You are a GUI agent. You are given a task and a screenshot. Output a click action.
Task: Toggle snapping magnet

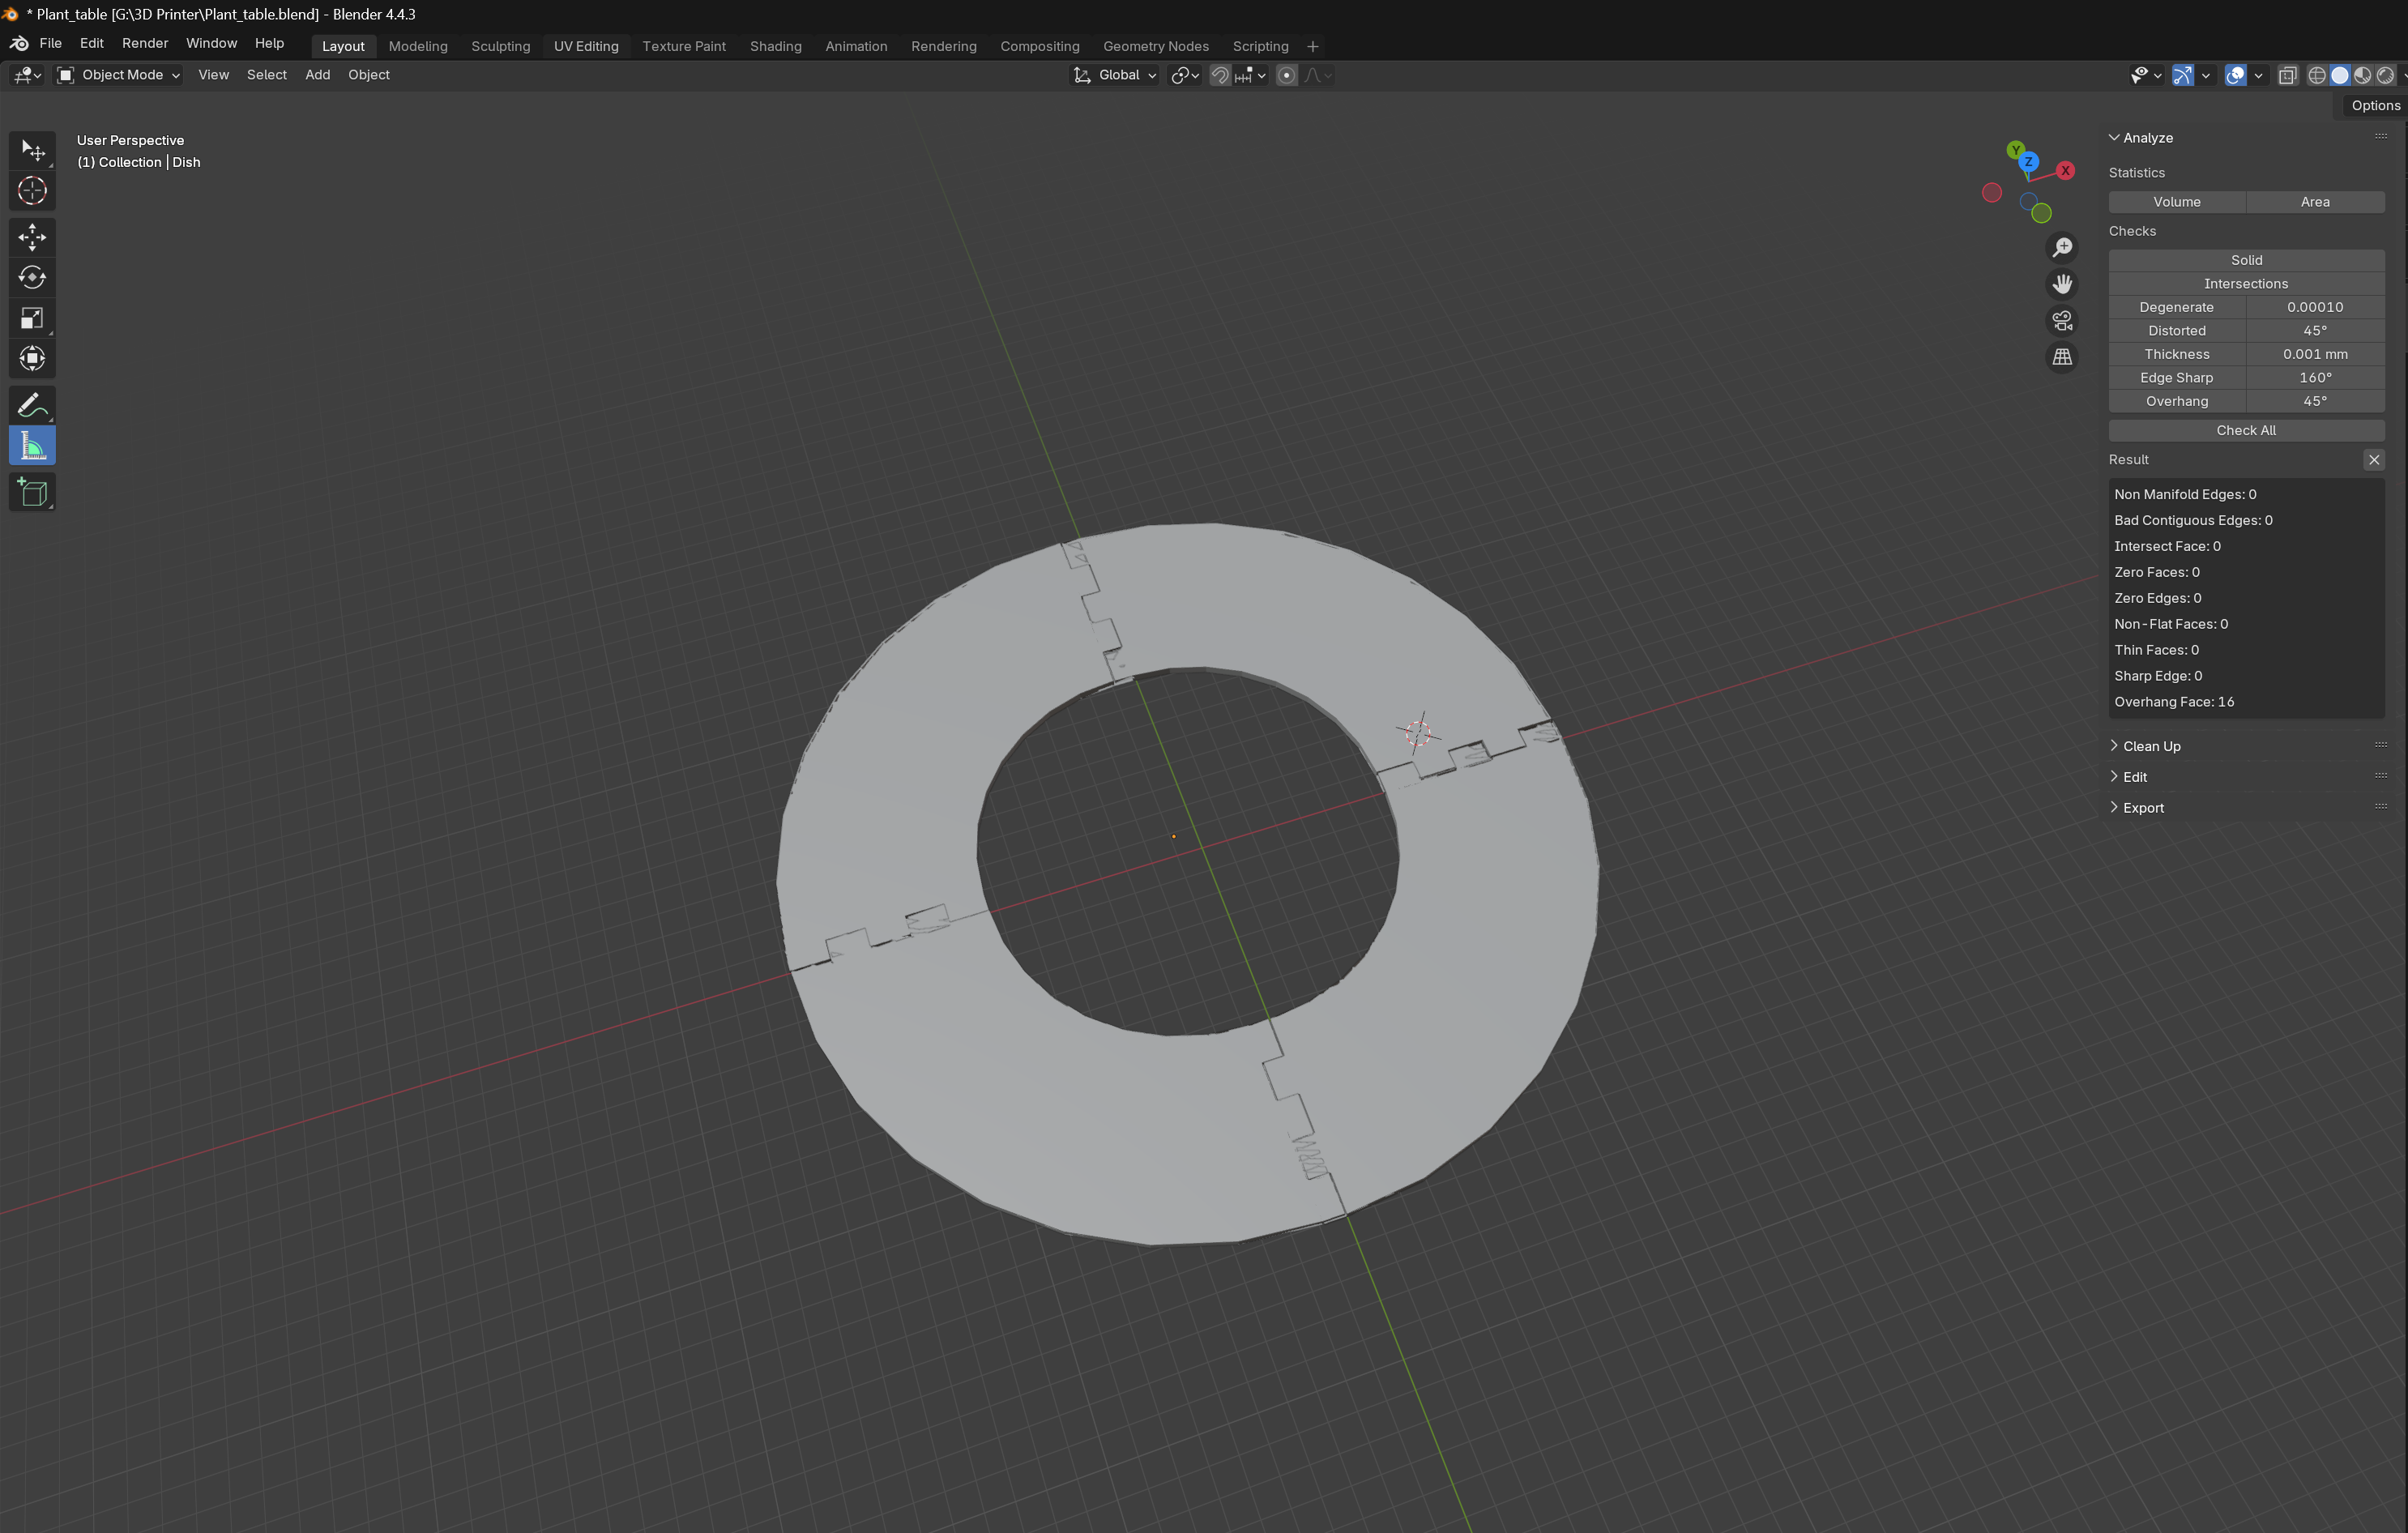(1220, 75)
